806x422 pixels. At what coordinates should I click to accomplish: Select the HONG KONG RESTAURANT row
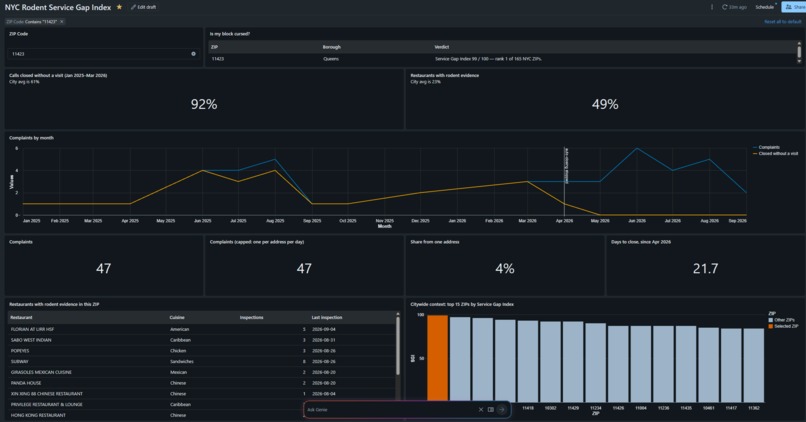pos(202,415)
